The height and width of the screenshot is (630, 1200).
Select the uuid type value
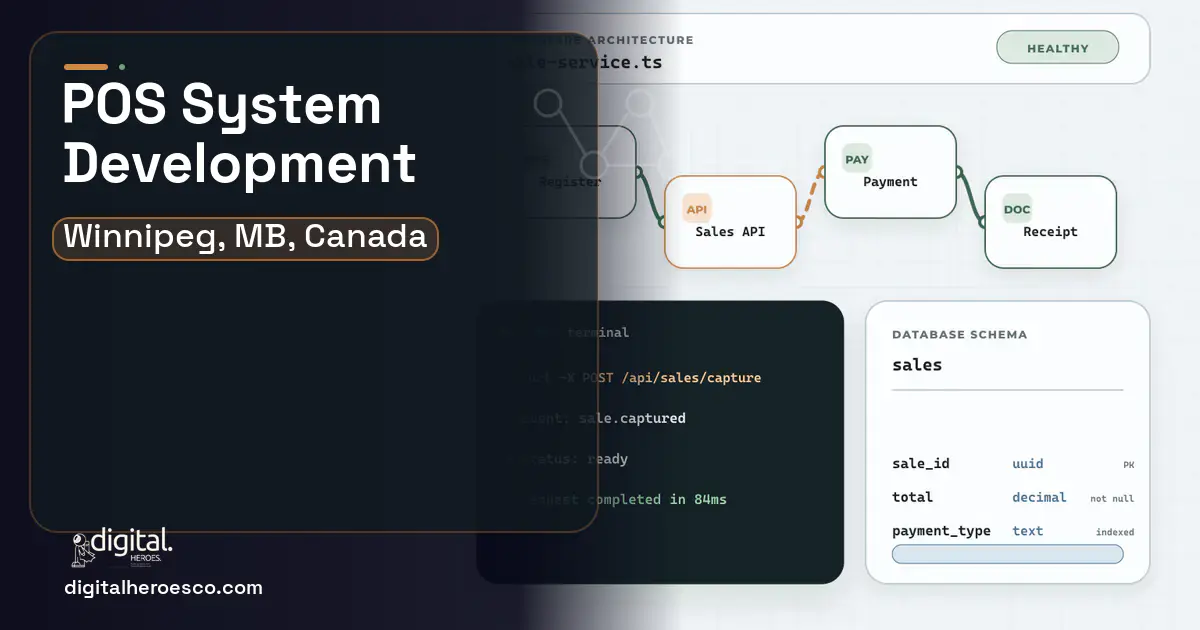click(x=1028, y=464)
